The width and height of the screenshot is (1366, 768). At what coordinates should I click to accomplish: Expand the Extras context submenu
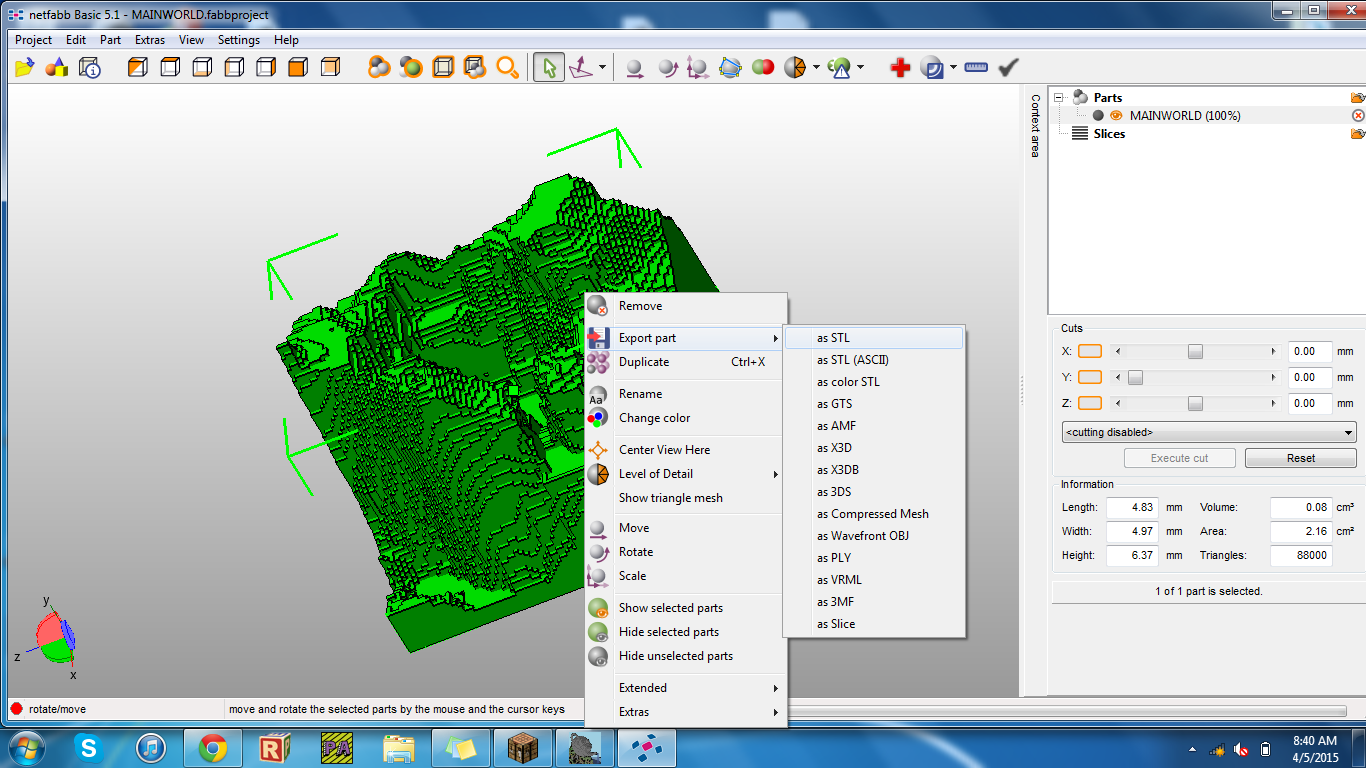tap(686, 712)
